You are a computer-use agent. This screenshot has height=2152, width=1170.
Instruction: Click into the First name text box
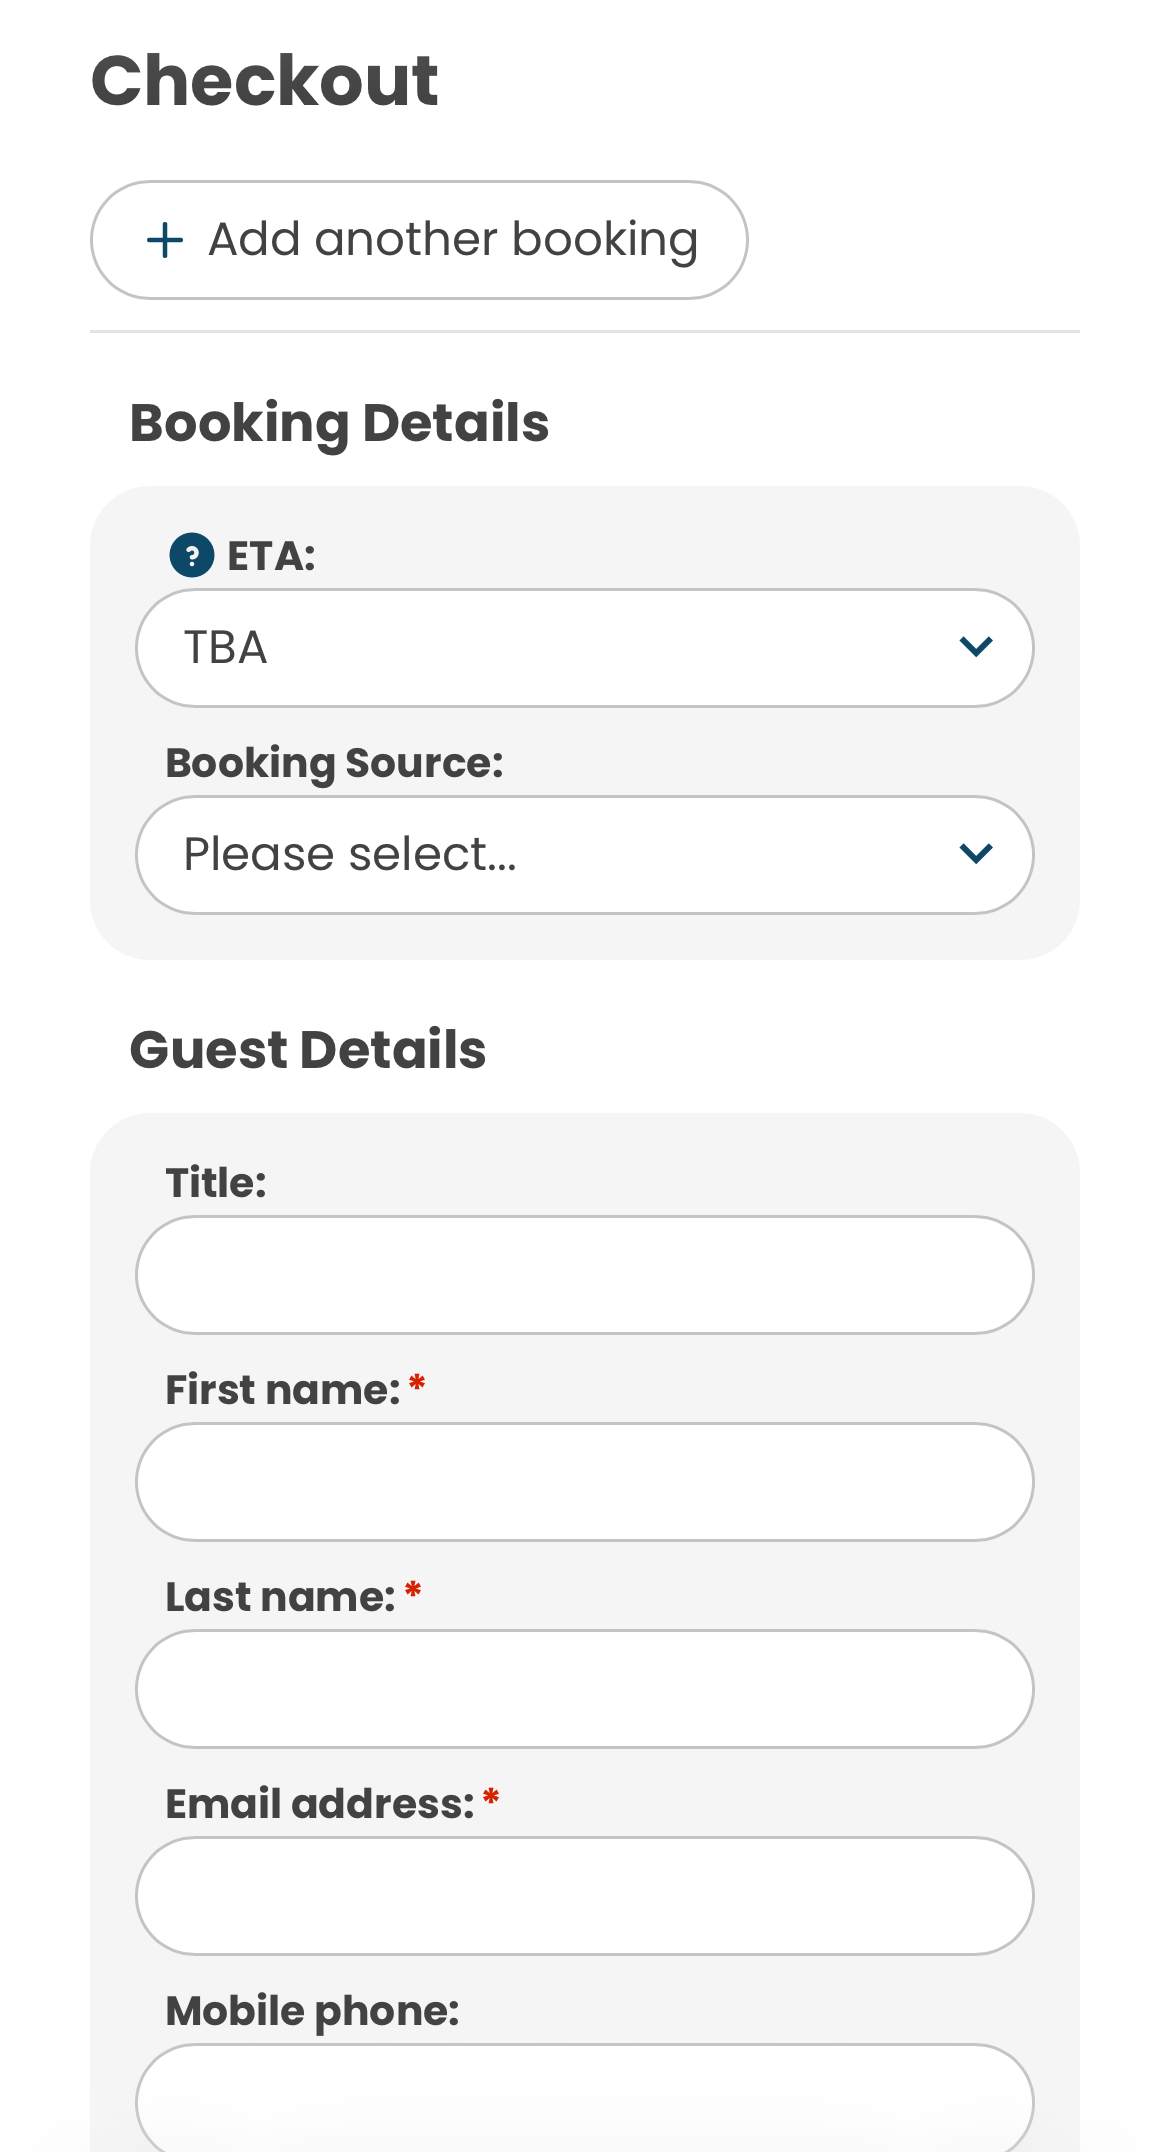coord(585,1482)
